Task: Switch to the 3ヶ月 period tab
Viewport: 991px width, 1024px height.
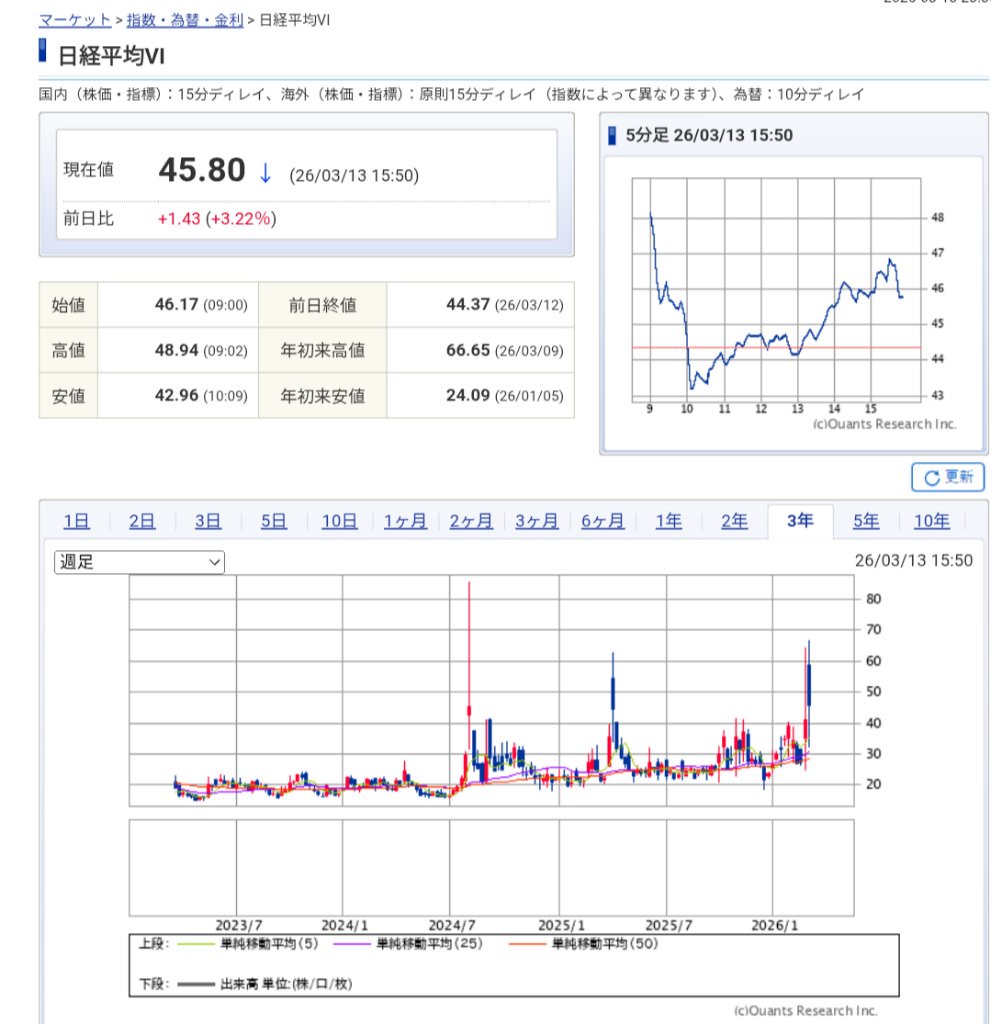Action: point(537,521)
